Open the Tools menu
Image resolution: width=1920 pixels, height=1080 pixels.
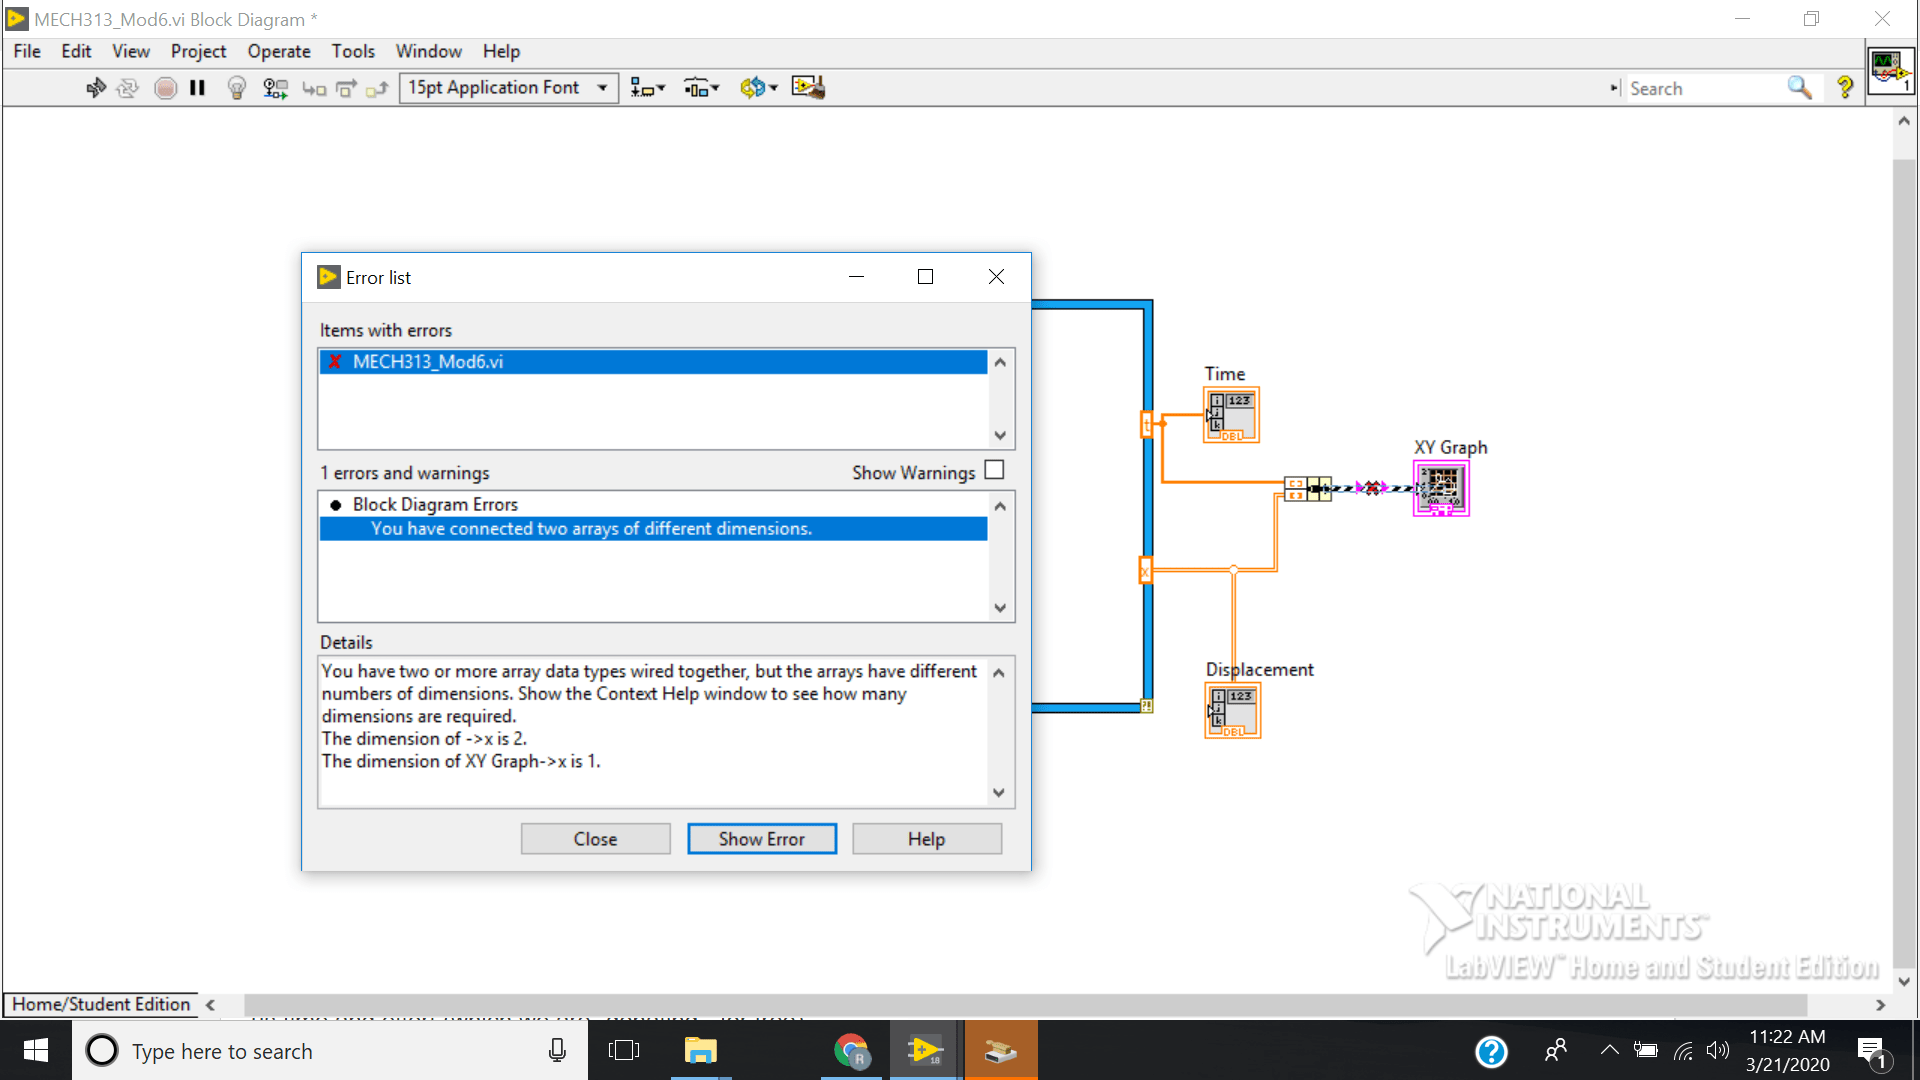tap(353, 51)
